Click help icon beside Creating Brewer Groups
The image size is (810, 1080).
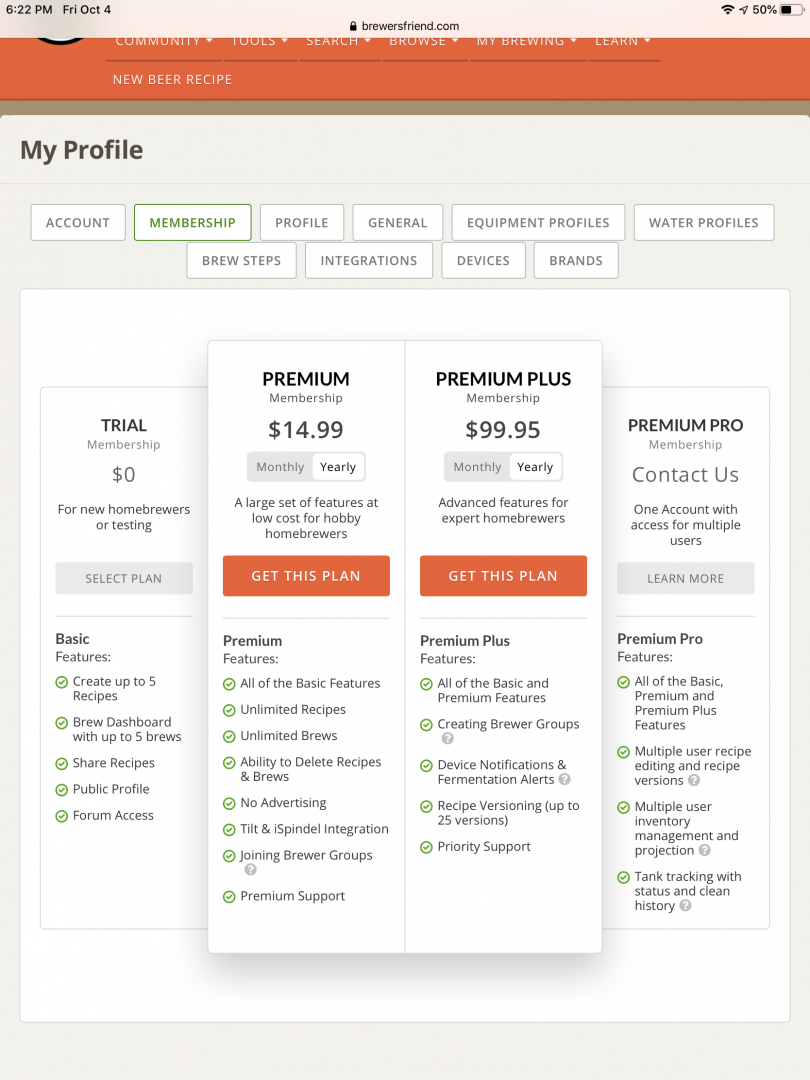click(x=448, y=738)
